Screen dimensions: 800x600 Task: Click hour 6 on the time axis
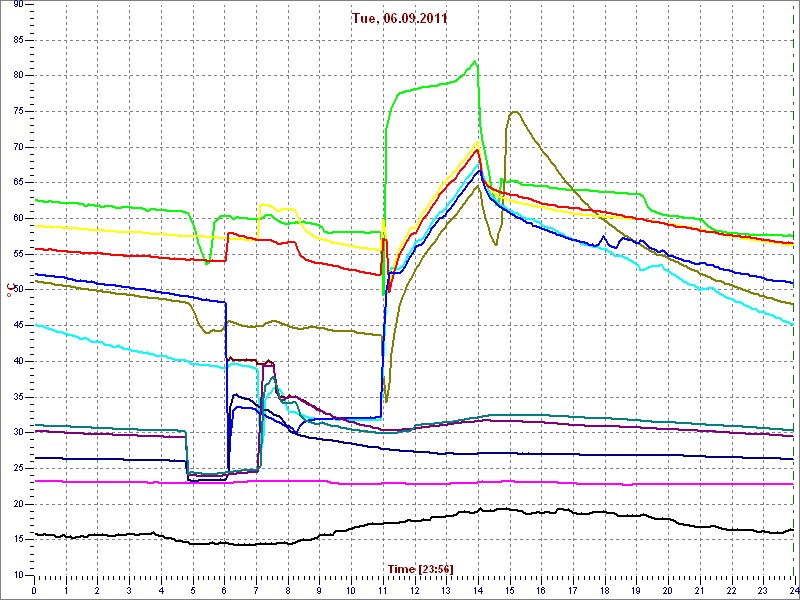tap(224, 591)
